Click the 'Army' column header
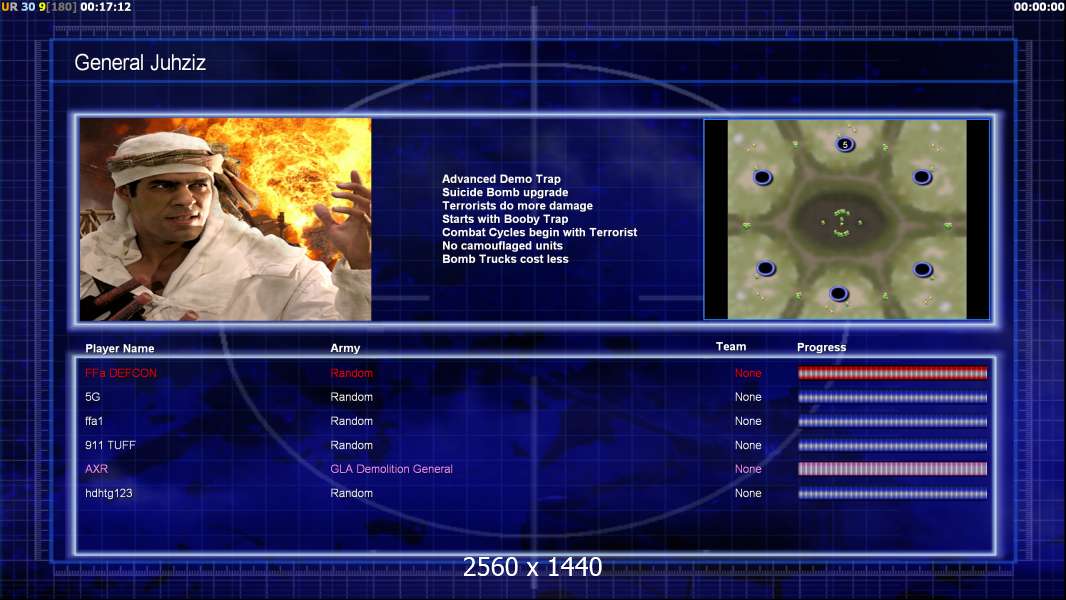The width and height of the screenshot is (1066, 600). point(345,348)
